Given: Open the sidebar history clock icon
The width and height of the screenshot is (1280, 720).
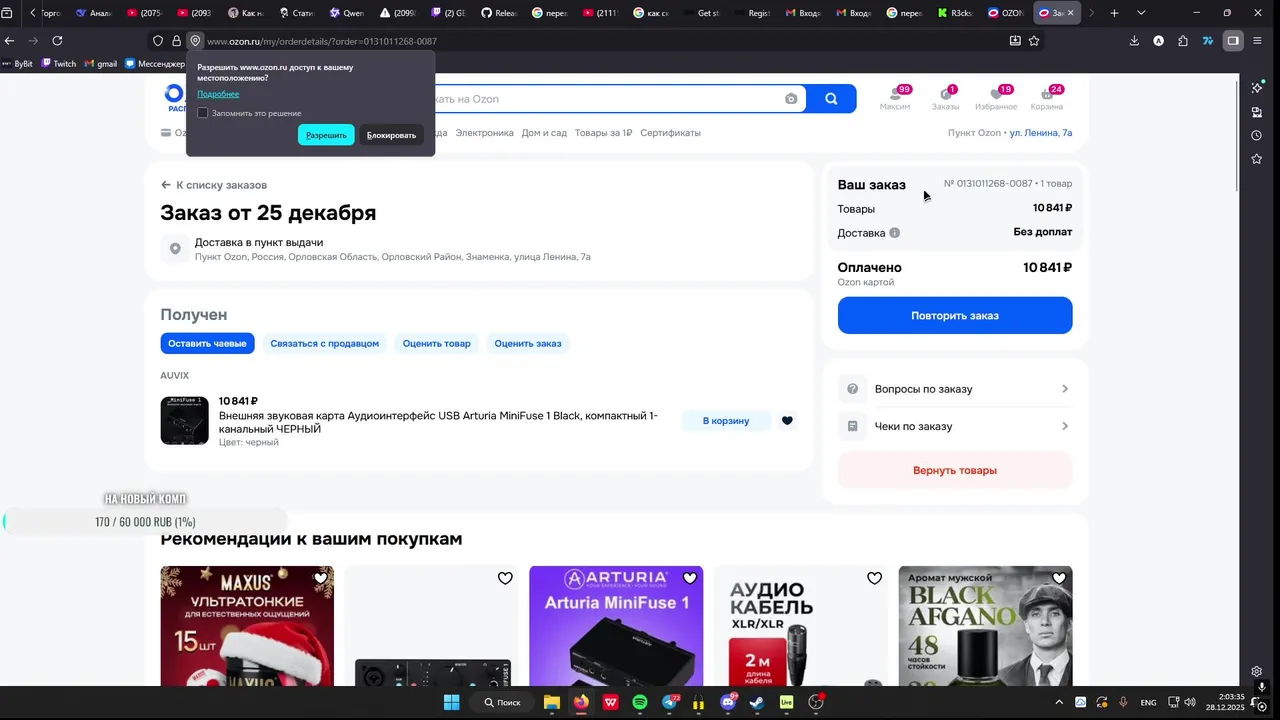Looking at the screenshot, I should point(1257,135).
